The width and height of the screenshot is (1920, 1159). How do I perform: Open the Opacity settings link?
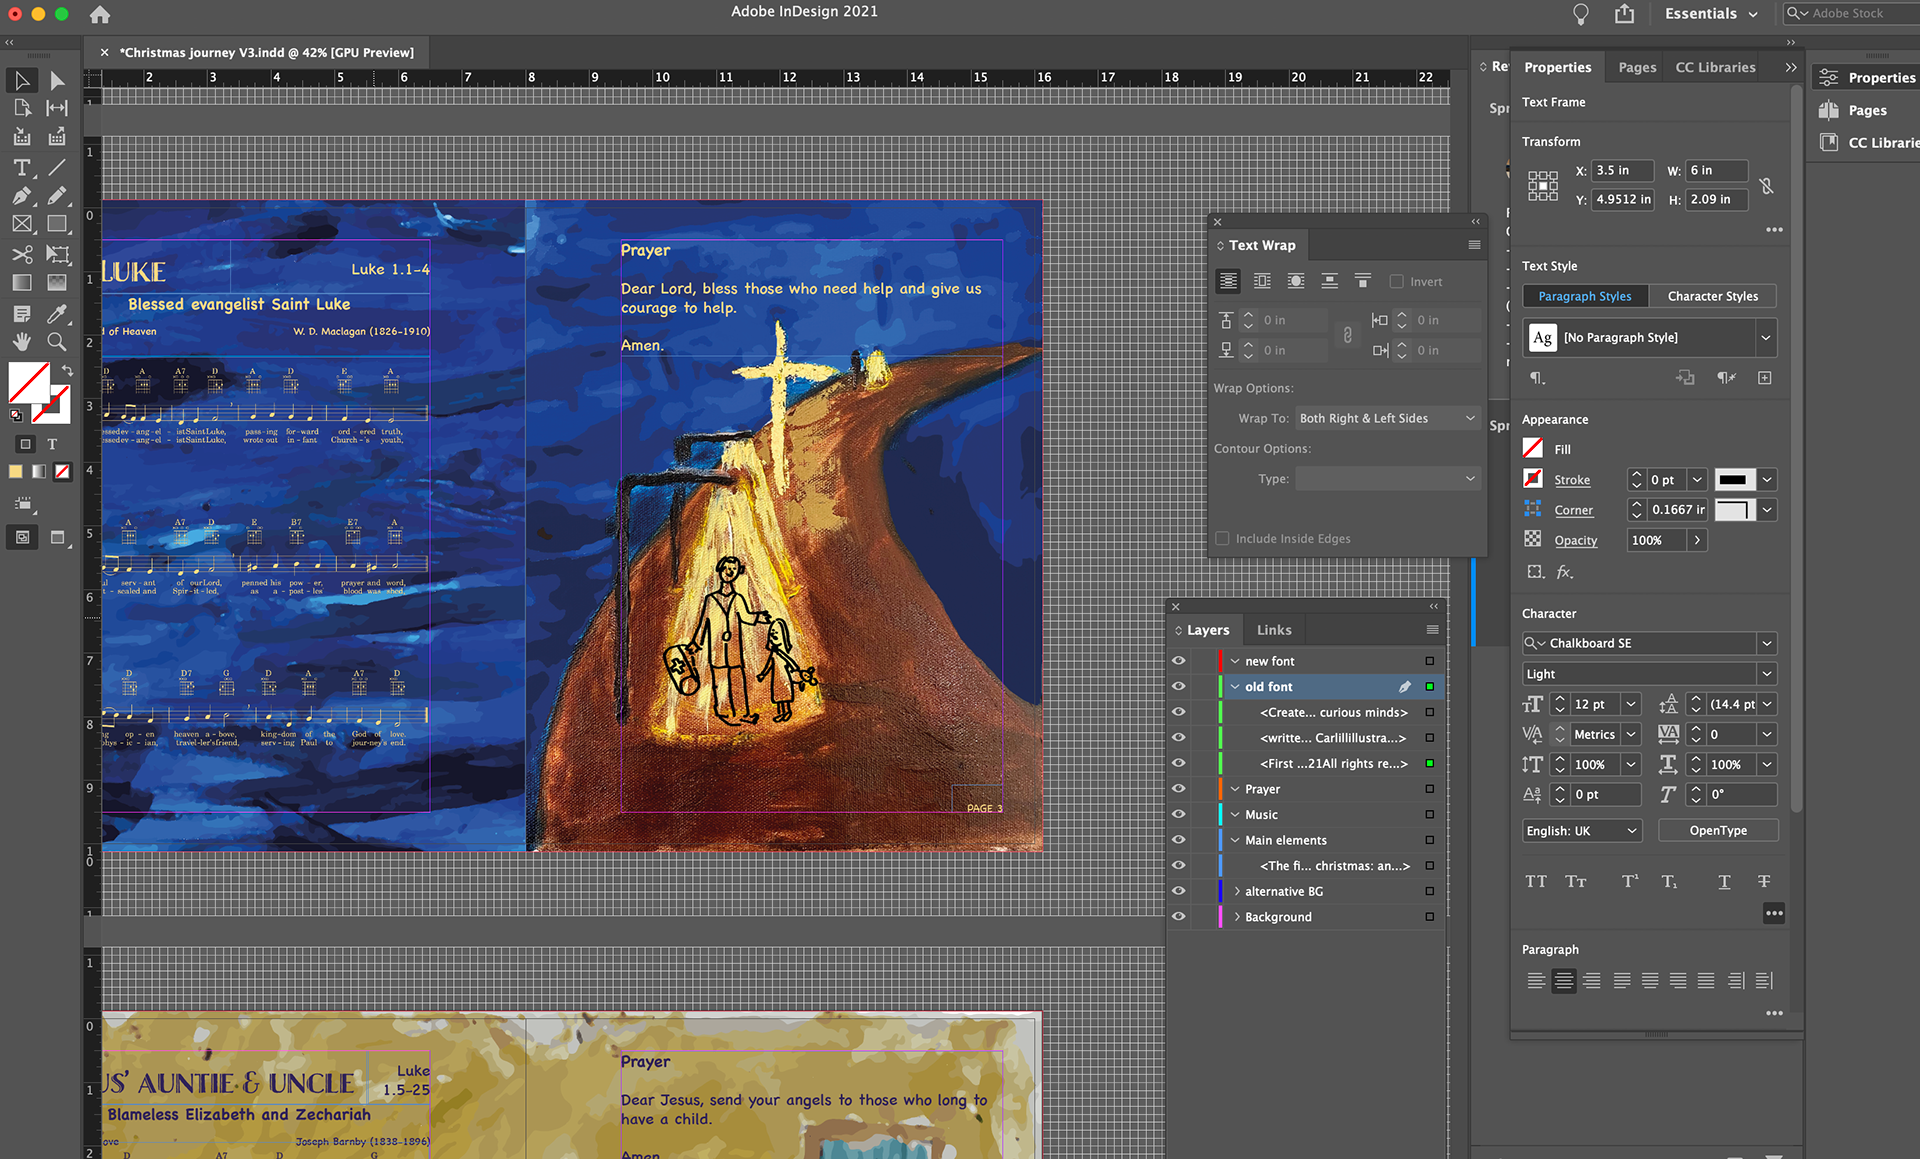[x=1576, y=540]
